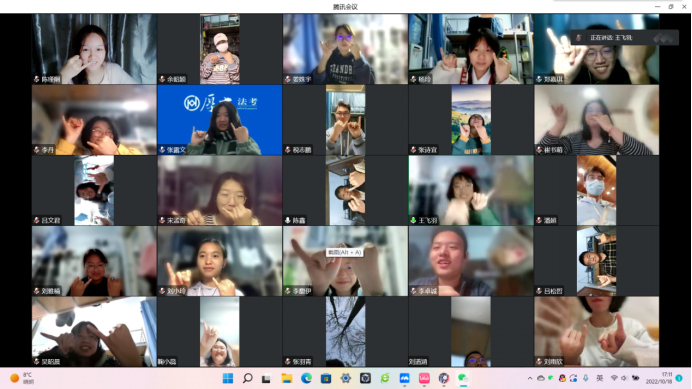This screenshot has height=389, width=692.
Task: Open the green 360 browser taskbar icon
Action: coord(385,378)
